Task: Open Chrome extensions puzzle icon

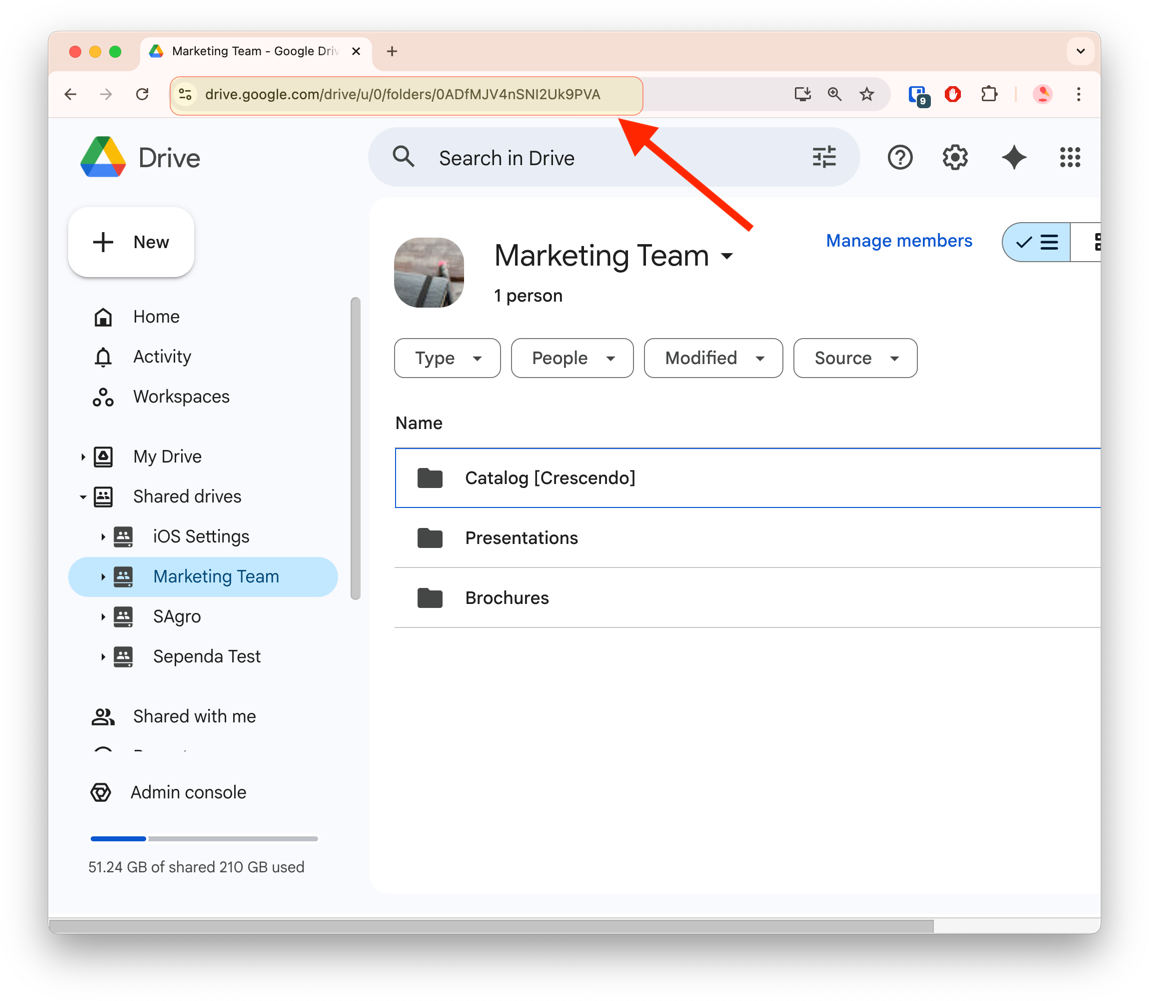Action: pos(989,94)
